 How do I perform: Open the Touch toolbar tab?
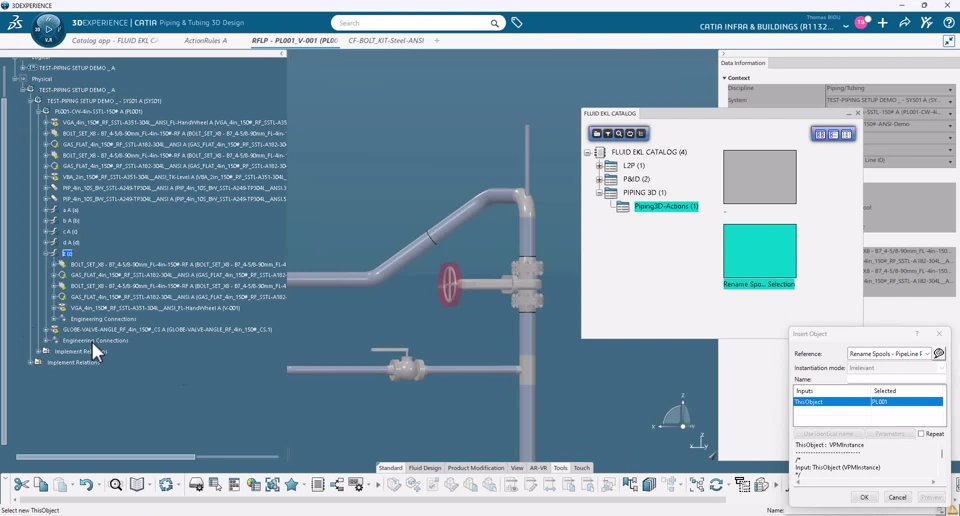click(x=582, y=468)
